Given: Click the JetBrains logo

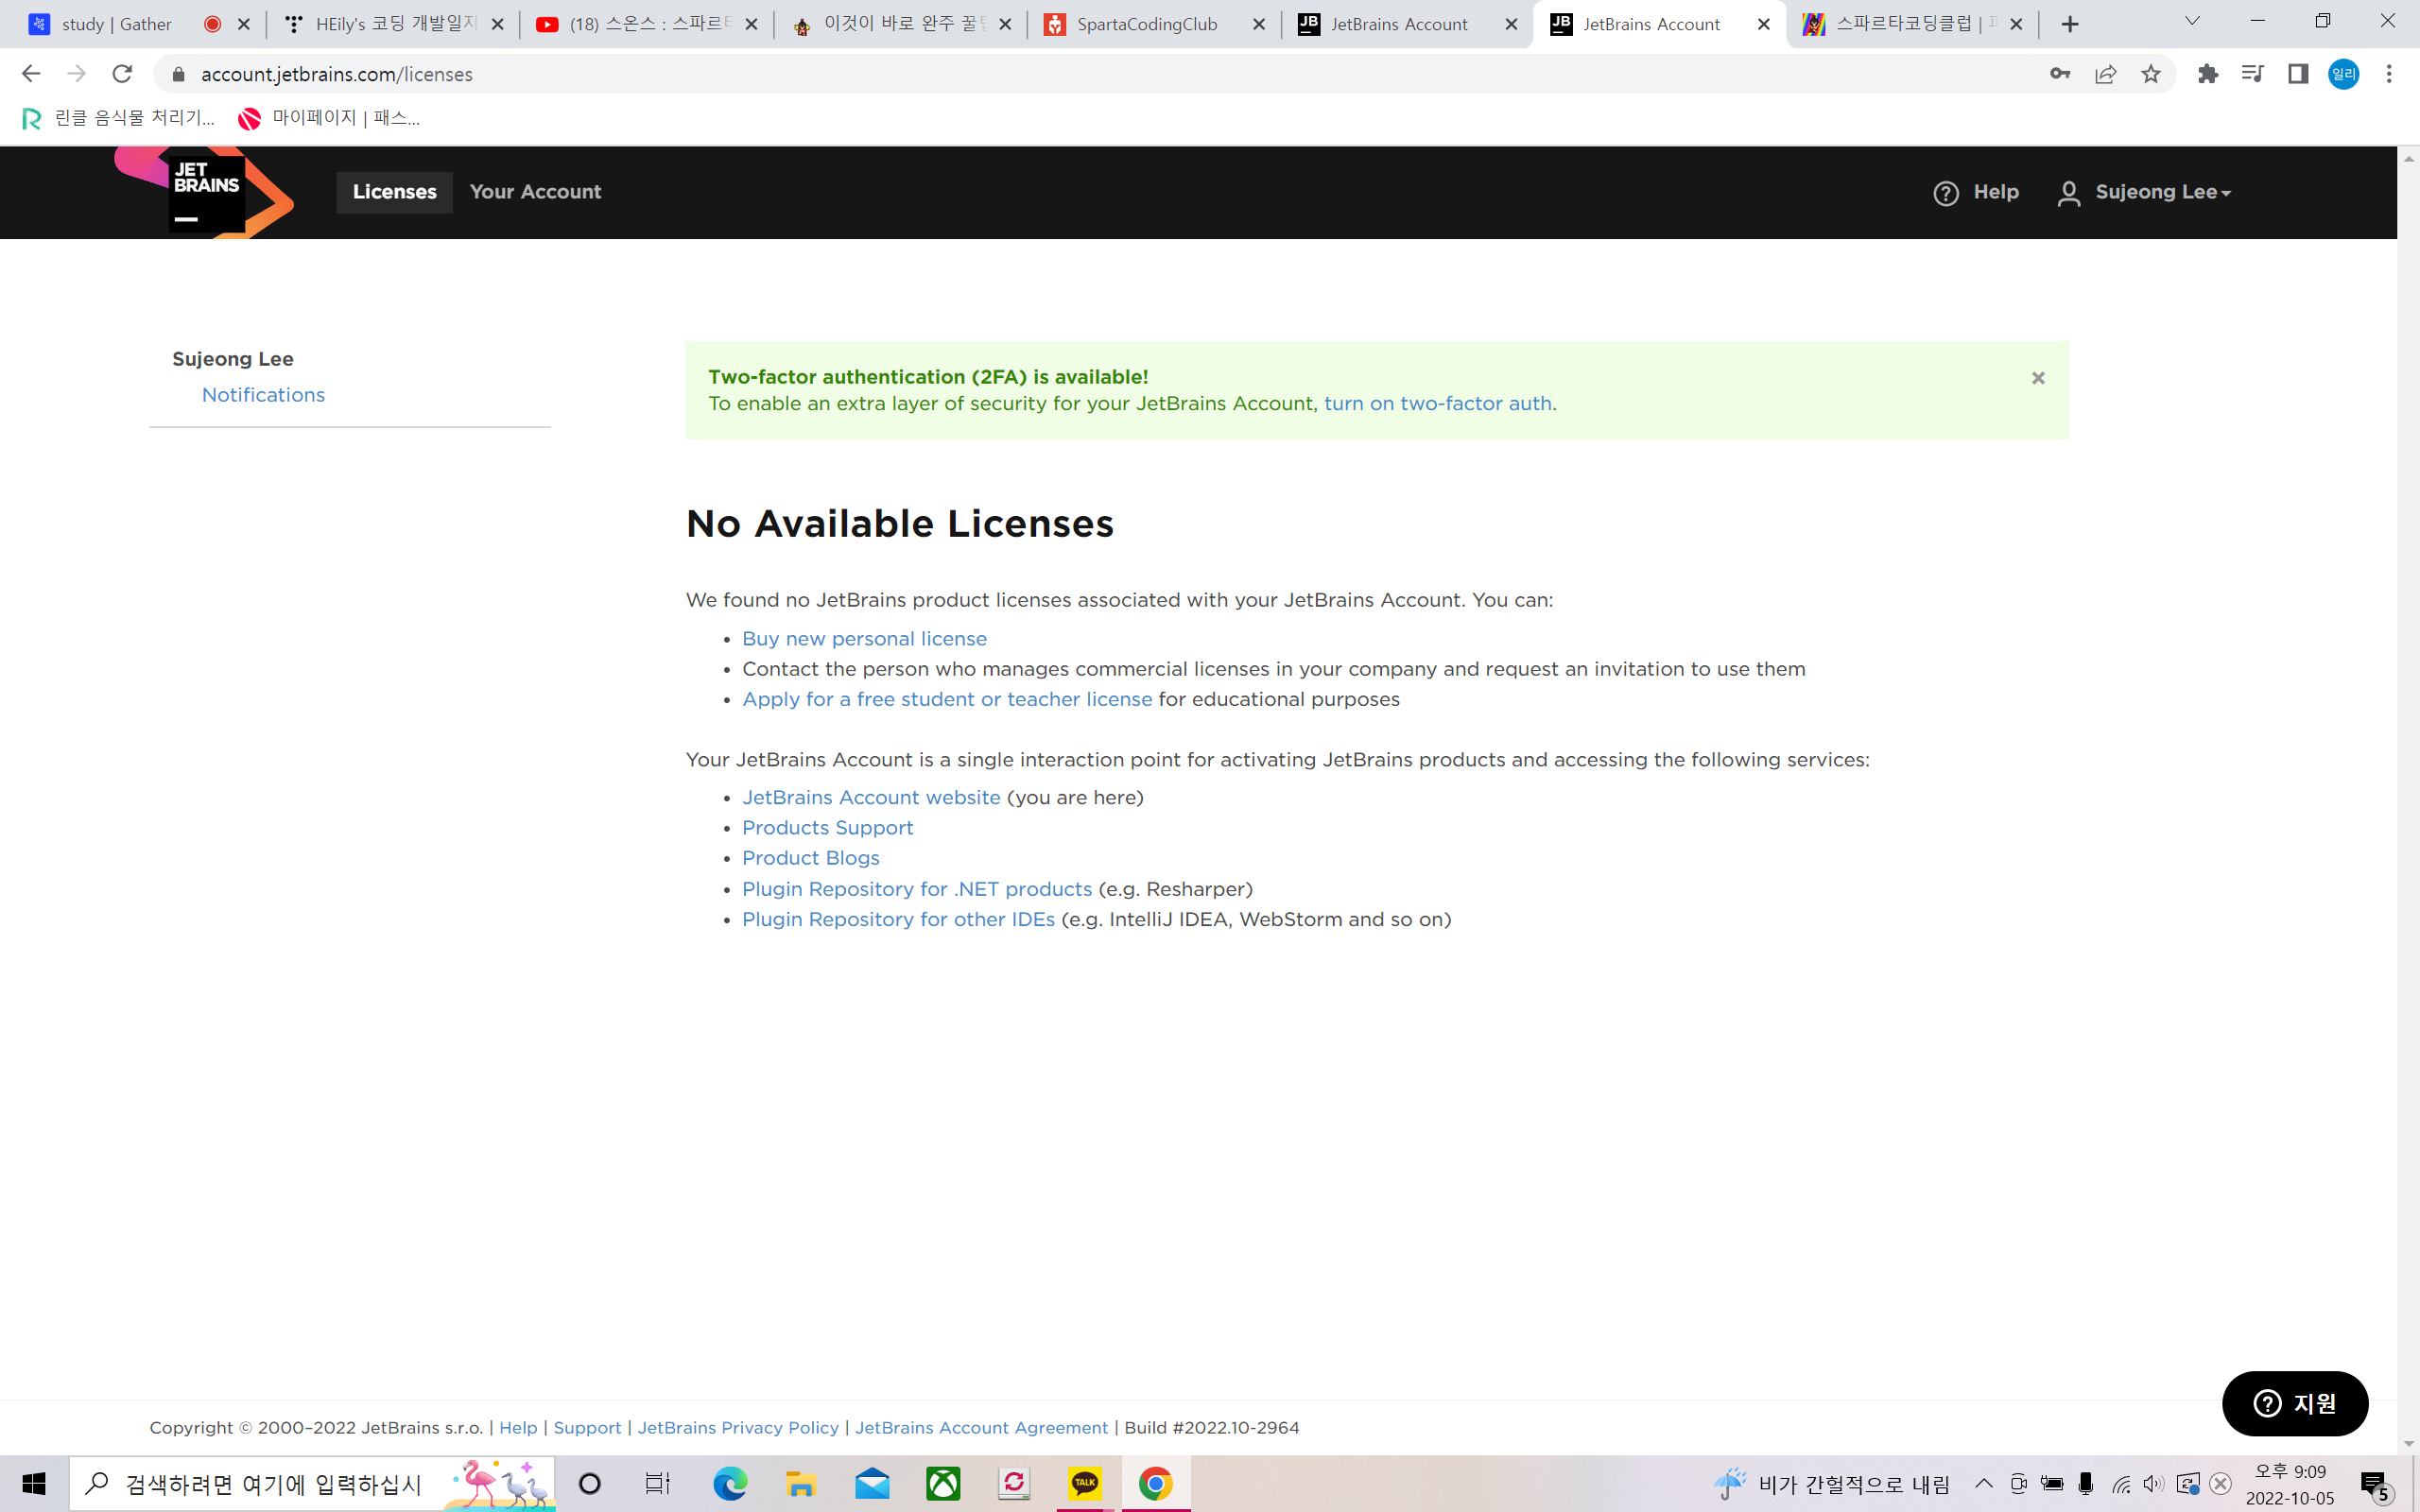Looking at the screenshot, I should (x=204, y=192).
